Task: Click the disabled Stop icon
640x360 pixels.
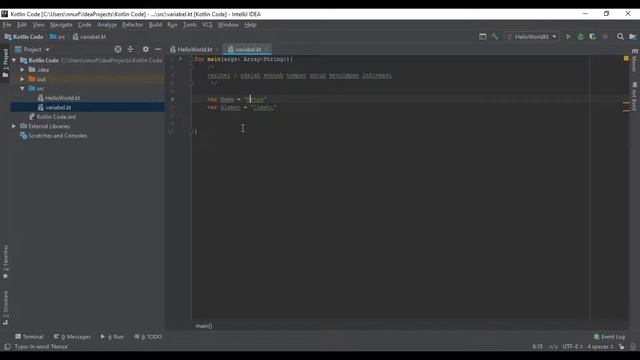Action: 605,37
